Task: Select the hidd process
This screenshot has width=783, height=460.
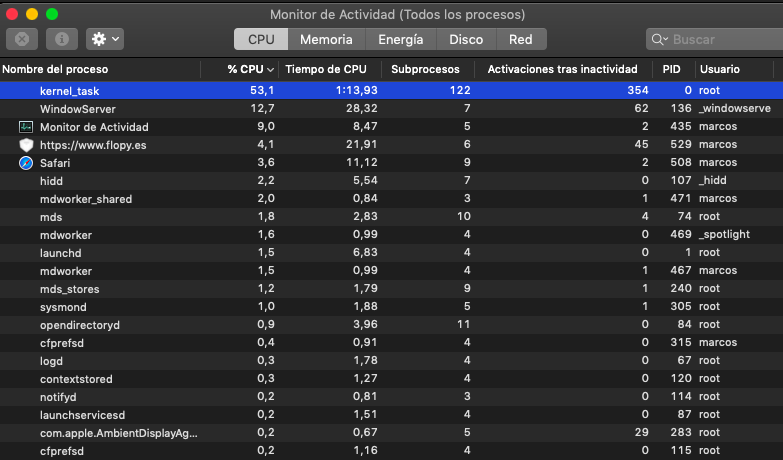Action: (51, 181)
